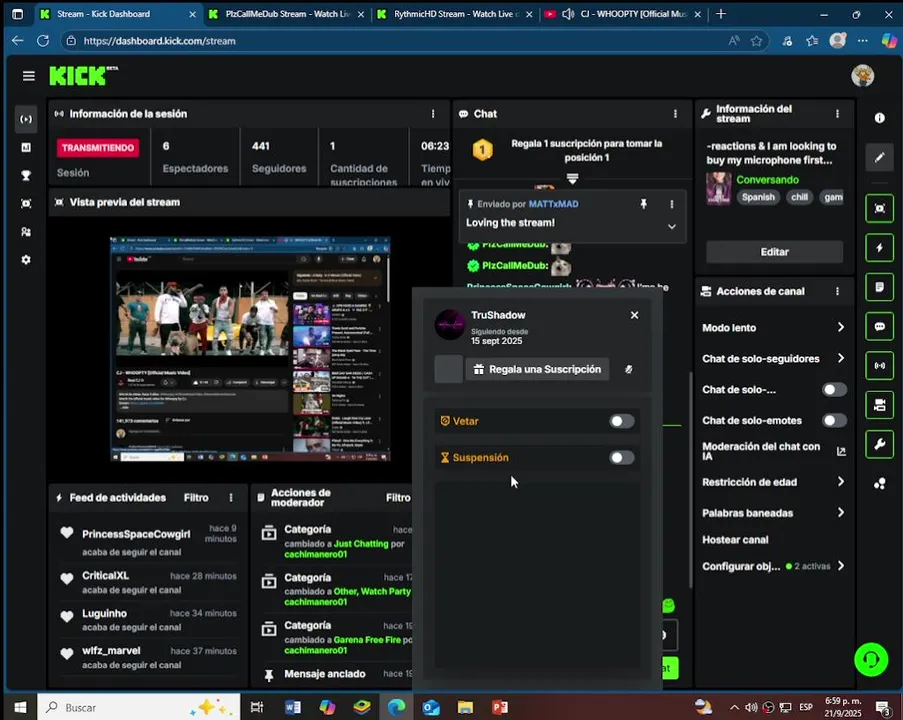Click Regala una Suscripción button
The height and width of the screenshot is (720, 903).
coord(537,369)
